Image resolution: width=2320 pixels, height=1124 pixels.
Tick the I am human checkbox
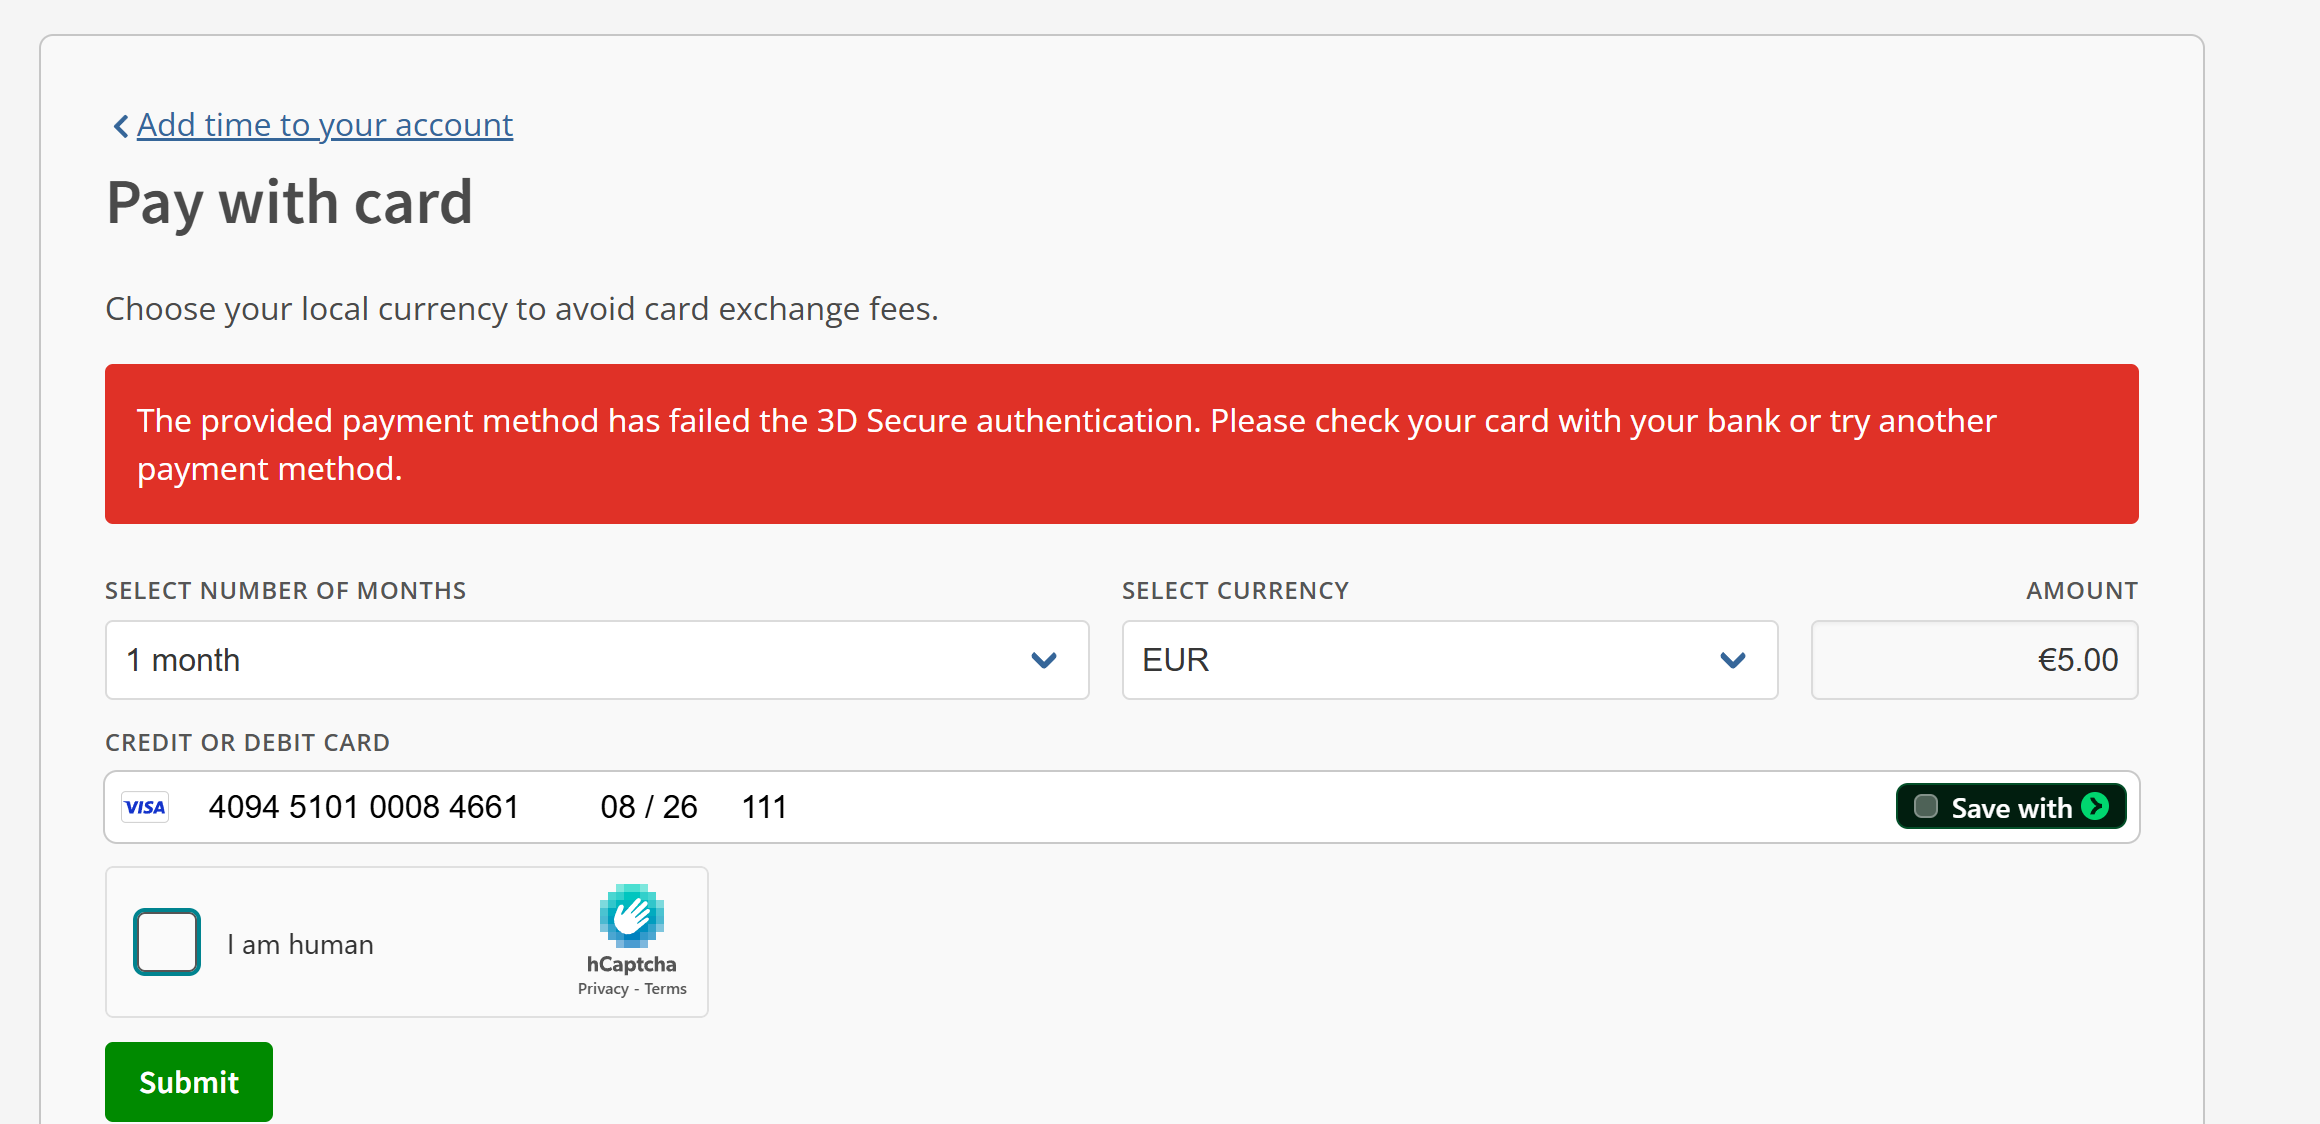click(x=167, y=942)
